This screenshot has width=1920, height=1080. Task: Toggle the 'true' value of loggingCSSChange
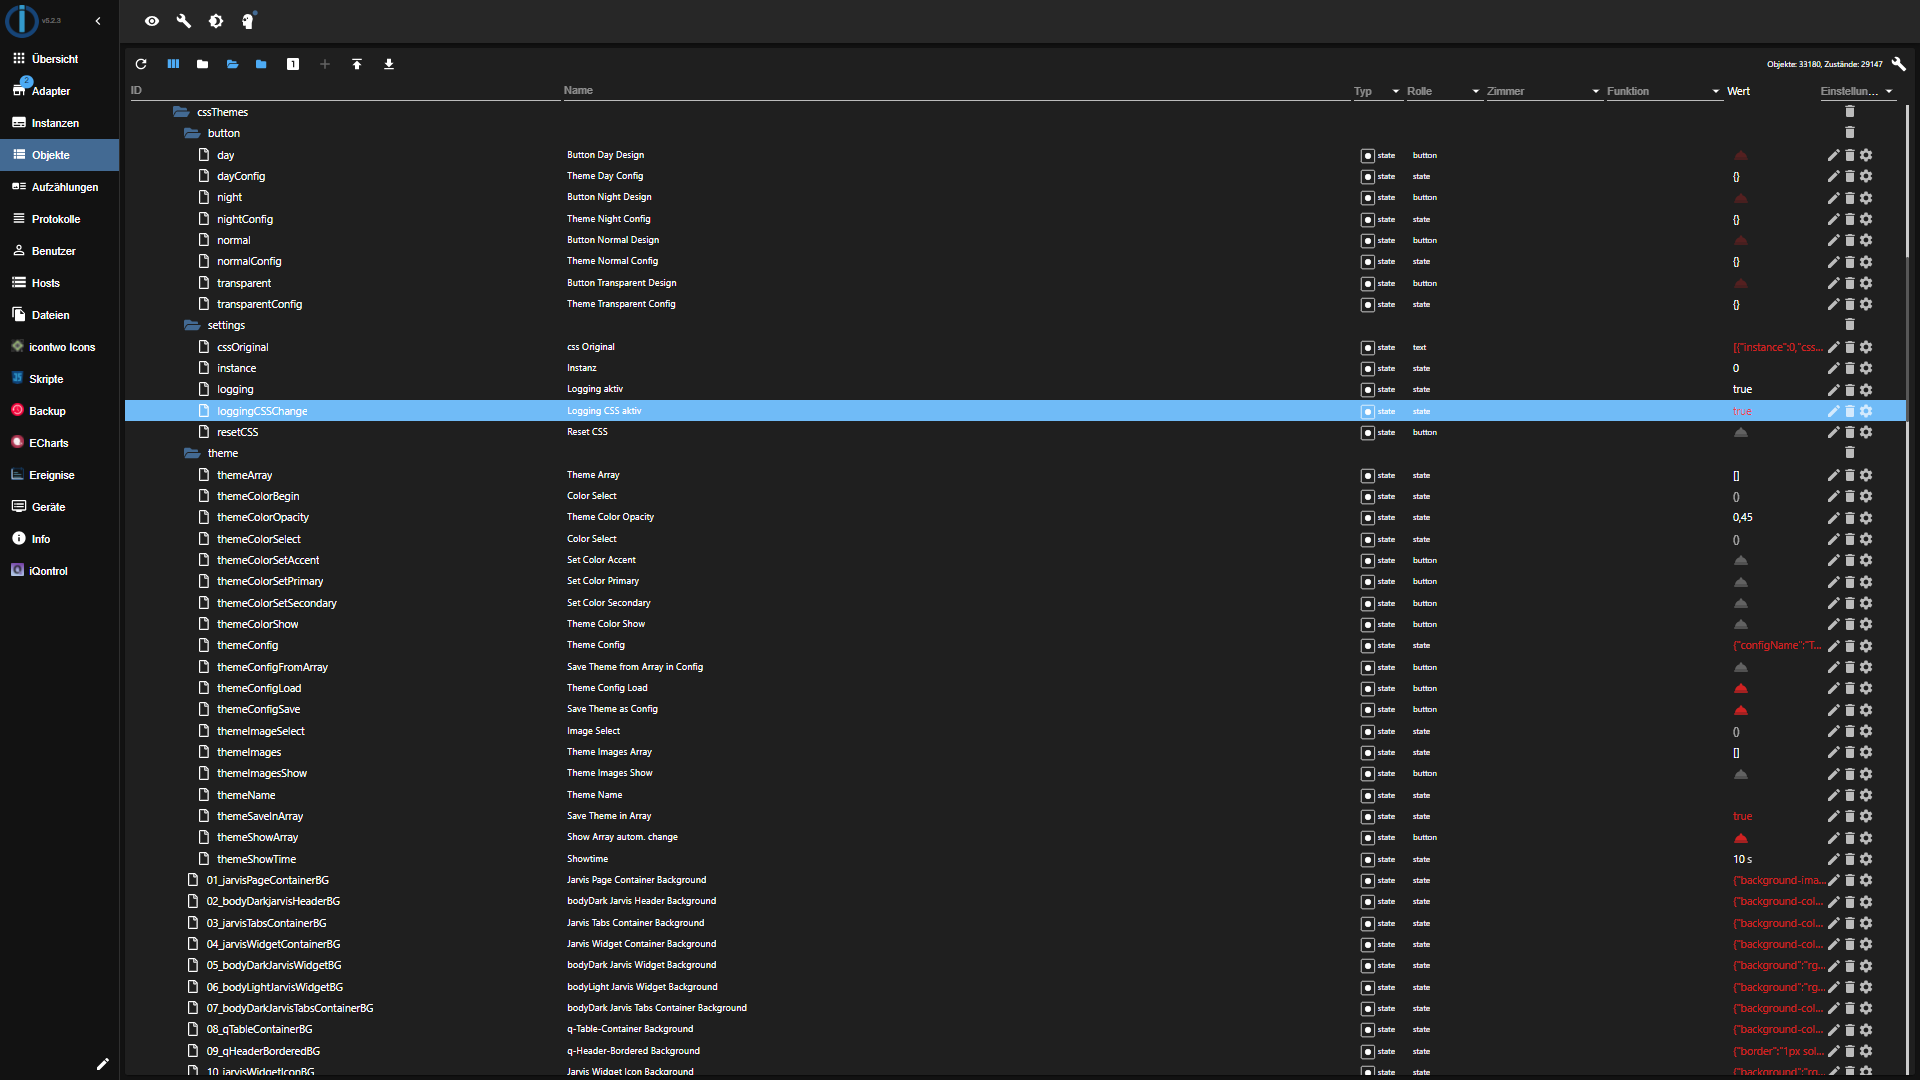point(1742,411)
